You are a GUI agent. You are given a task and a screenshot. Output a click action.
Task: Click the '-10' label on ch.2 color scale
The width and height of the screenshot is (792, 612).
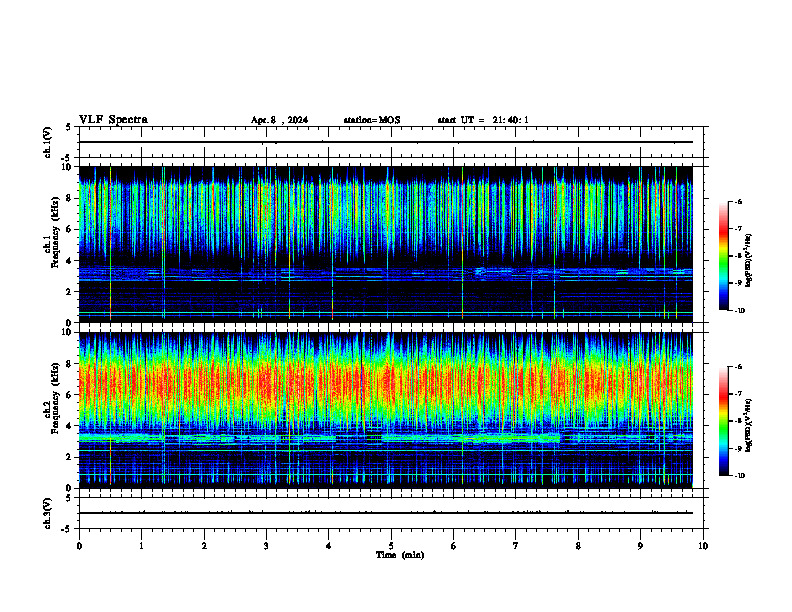[739, 476]
